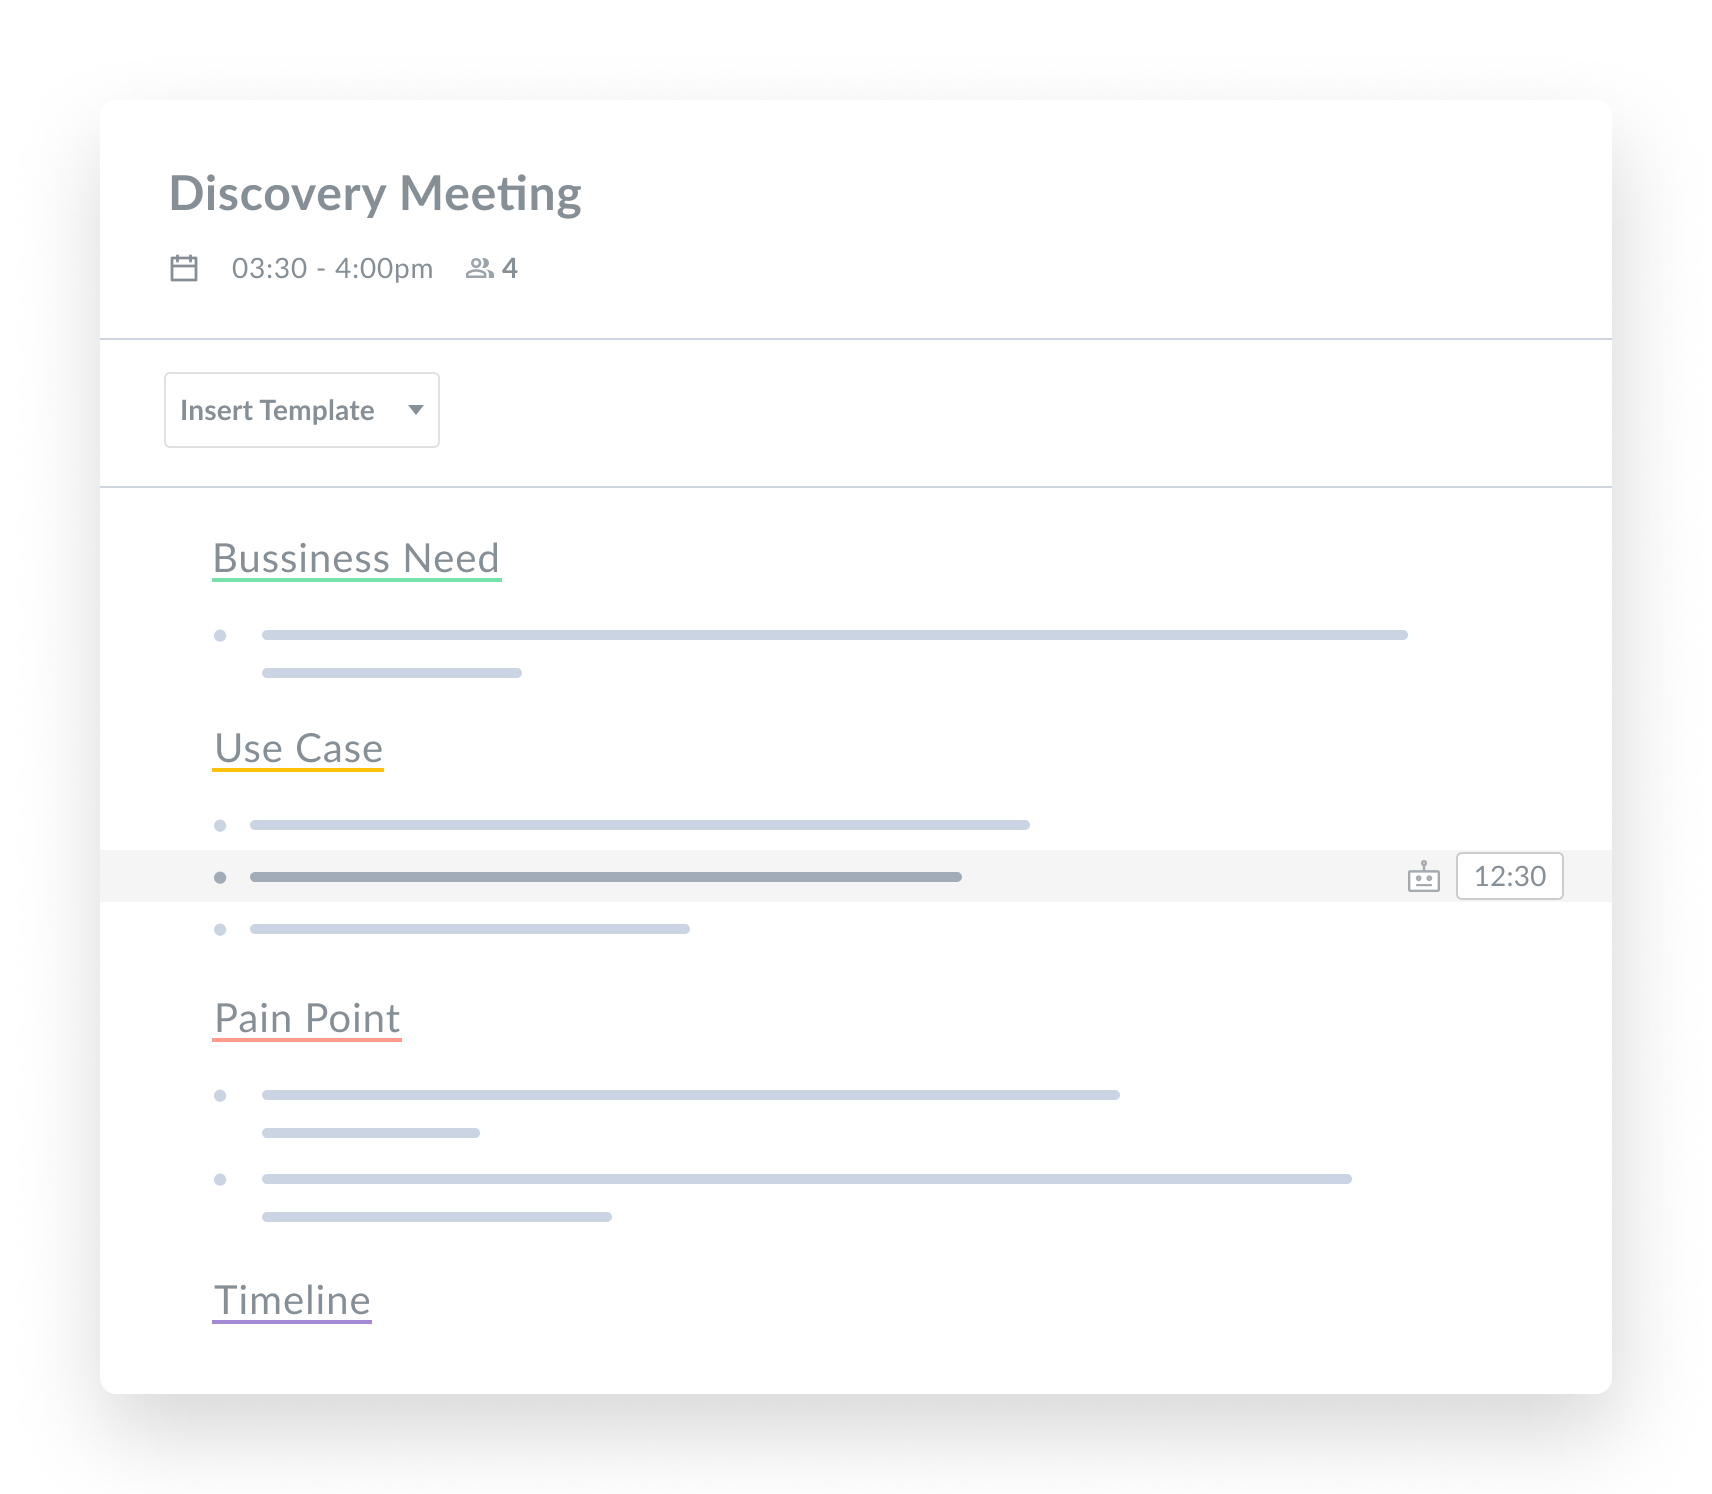Click the calendar icon beside meeting time
The height and width of the screenshot is (1494, 1712).
(184, 268)
